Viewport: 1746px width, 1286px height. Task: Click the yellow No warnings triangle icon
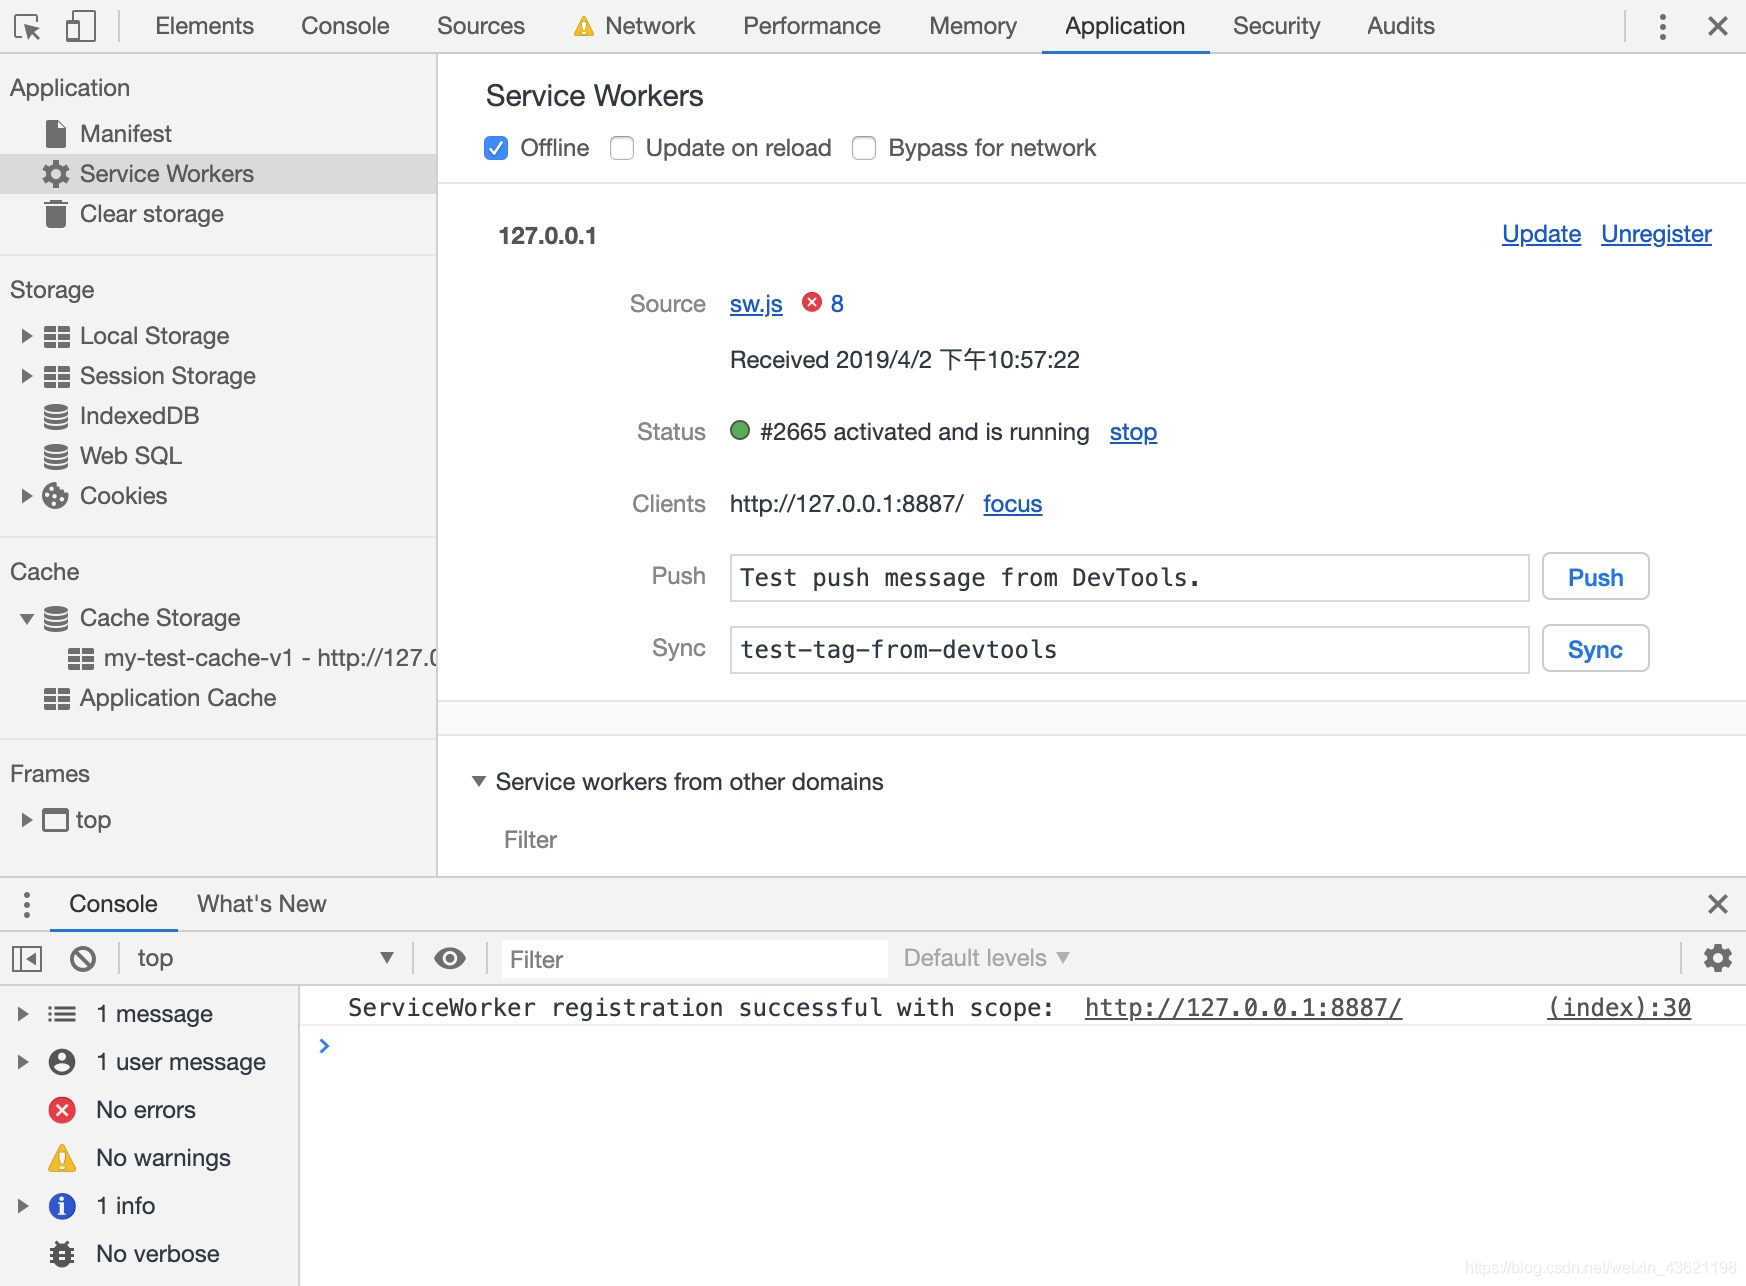(x=62, y=1158)
